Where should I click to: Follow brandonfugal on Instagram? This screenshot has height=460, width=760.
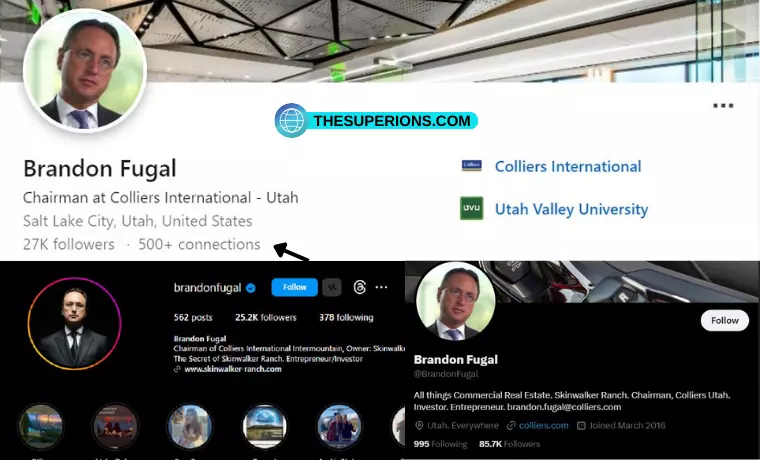(295, 287)
